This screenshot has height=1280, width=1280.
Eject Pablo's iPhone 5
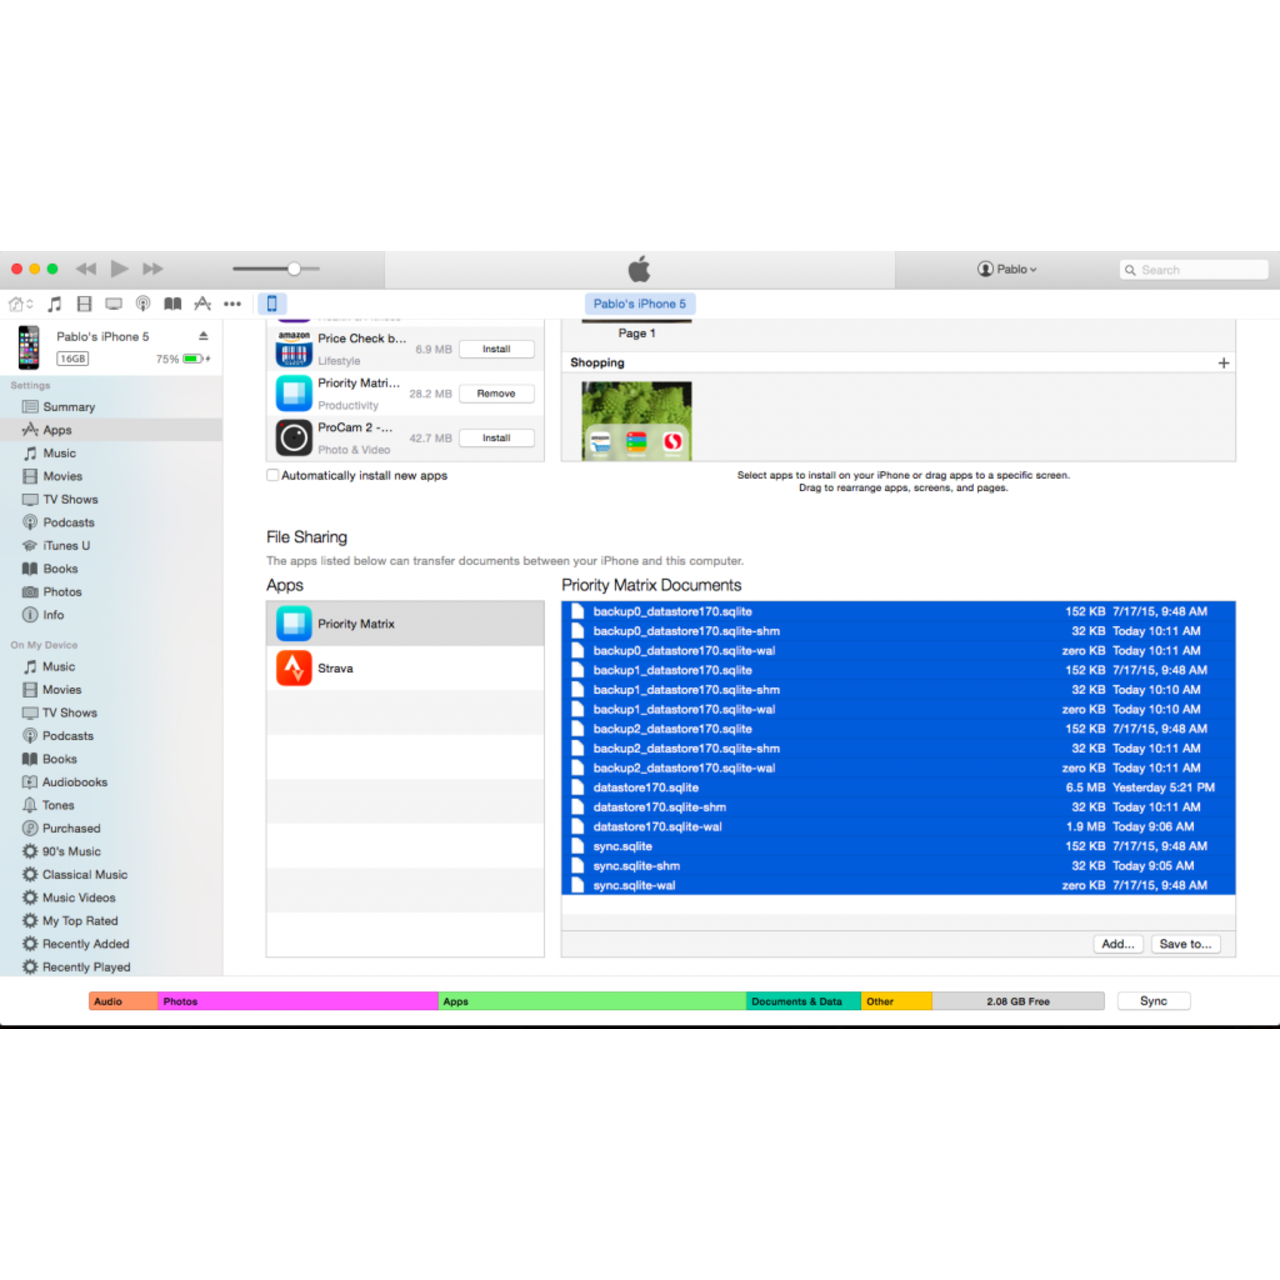(203, 336)
